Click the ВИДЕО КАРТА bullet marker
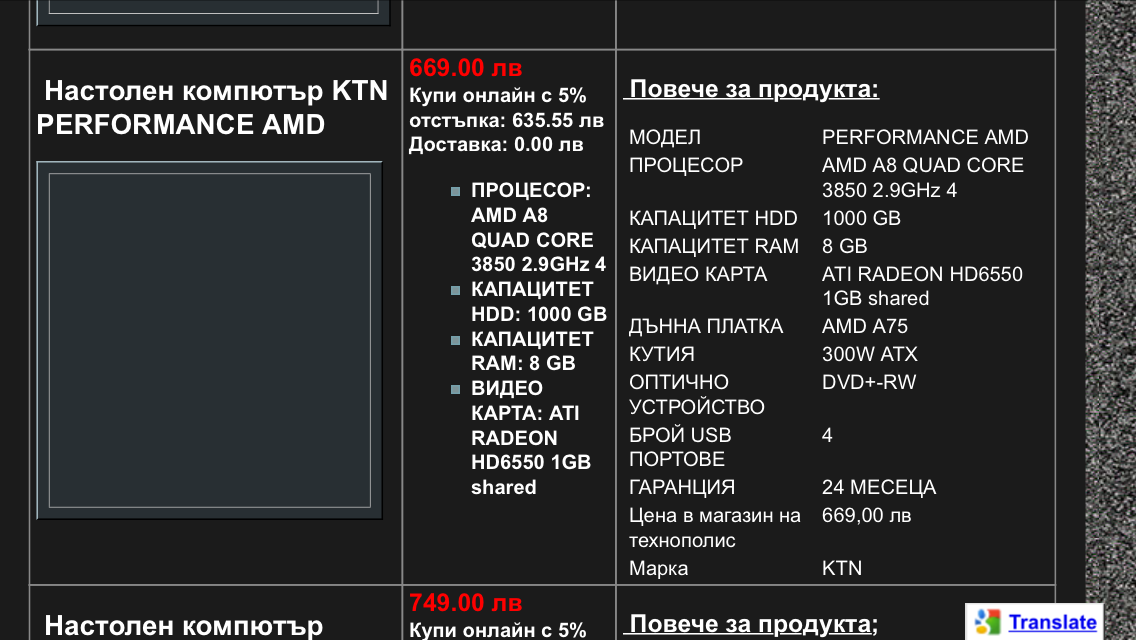 pyautogui.click(x=455, y=389)
